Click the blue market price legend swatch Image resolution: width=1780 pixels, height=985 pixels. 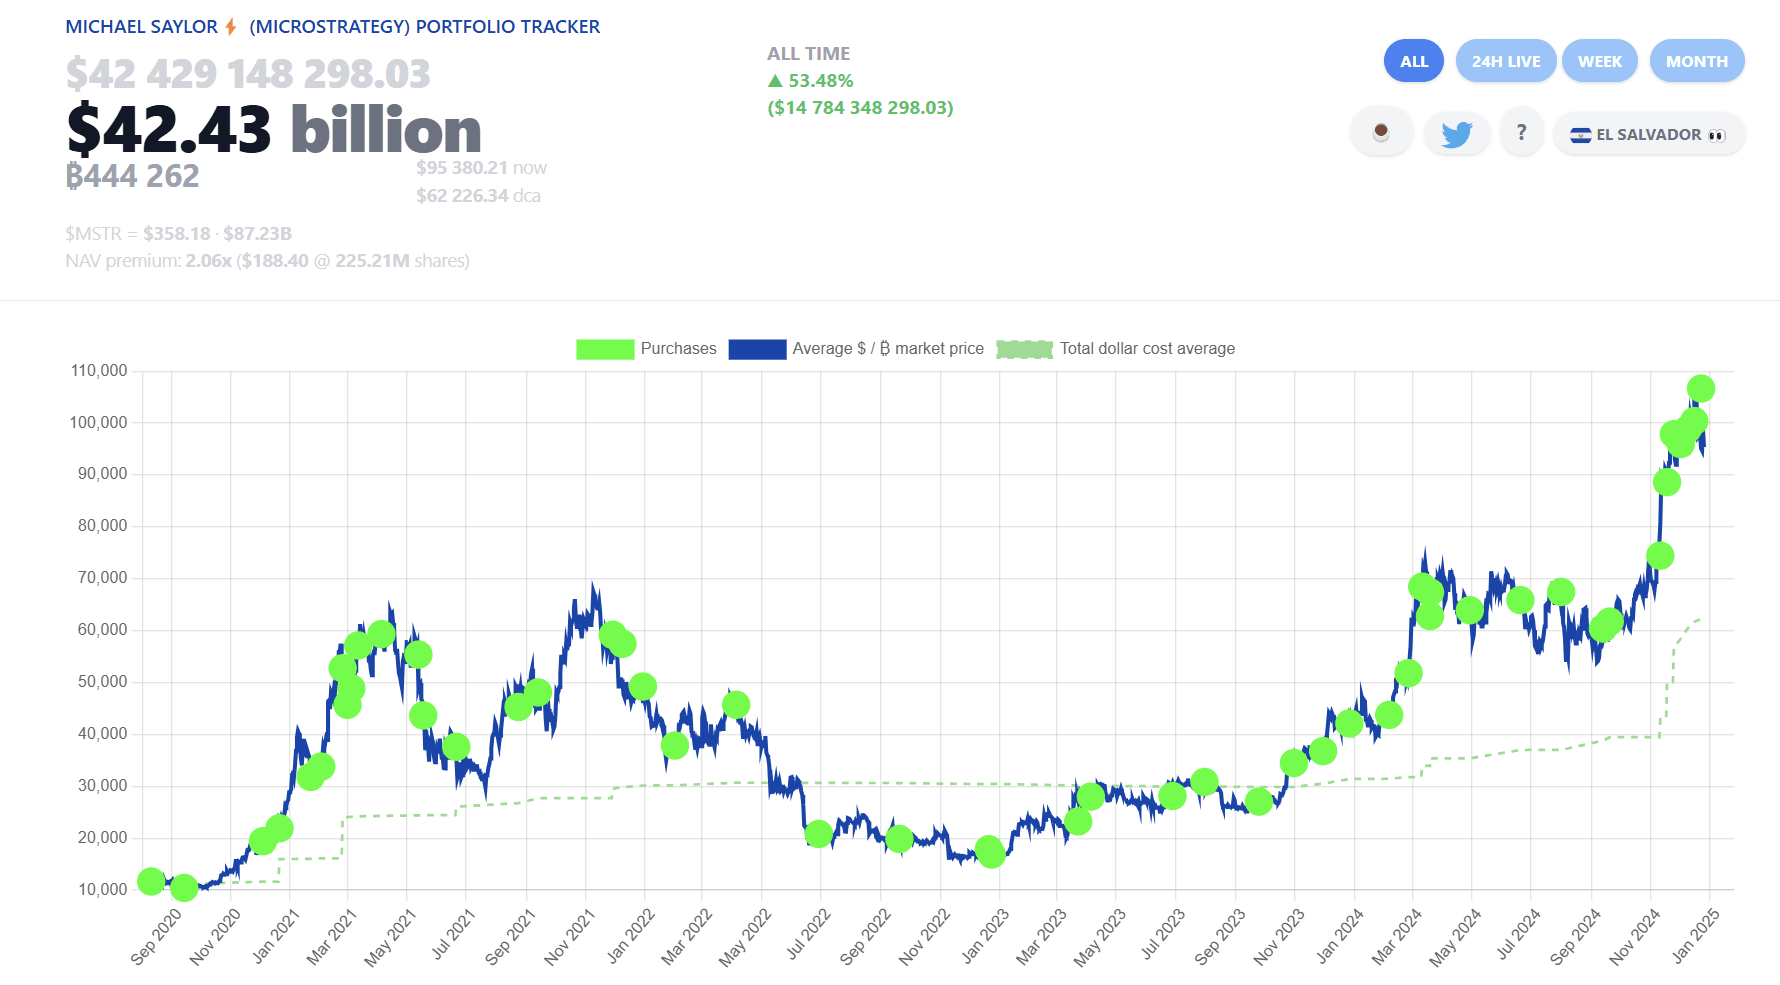[x=757, y=349]
